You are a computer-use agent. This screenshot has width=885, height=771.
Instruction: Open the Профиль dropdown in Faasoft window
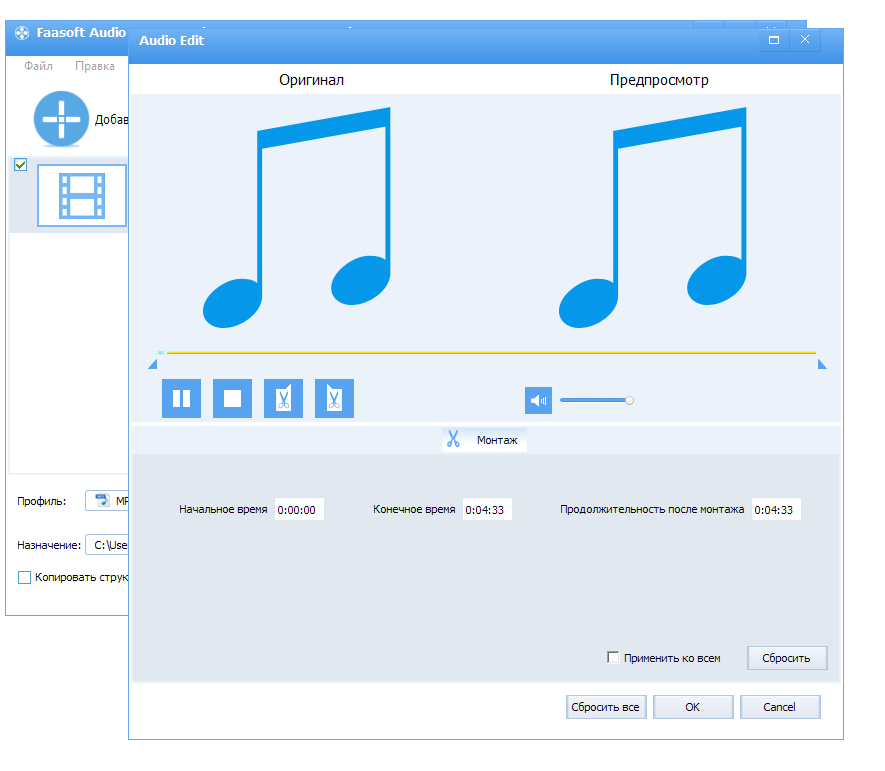[107, 501]
